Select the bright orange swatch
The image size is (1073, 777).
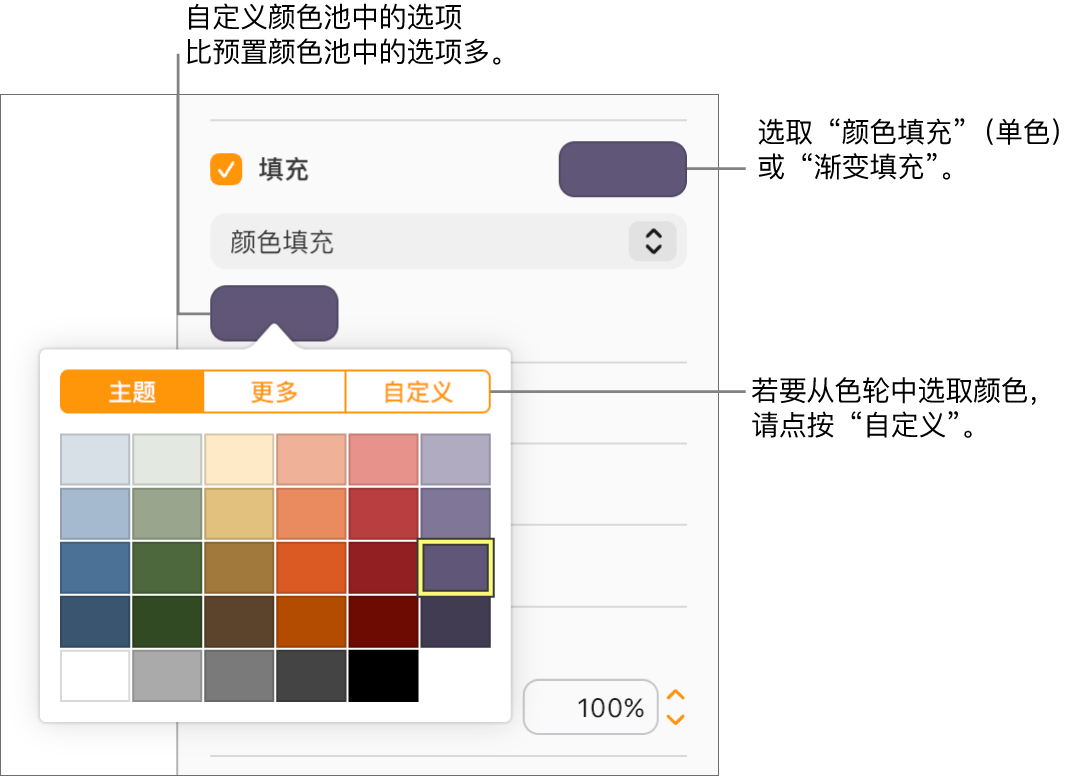pyautogui.click(x=311, y=567)
